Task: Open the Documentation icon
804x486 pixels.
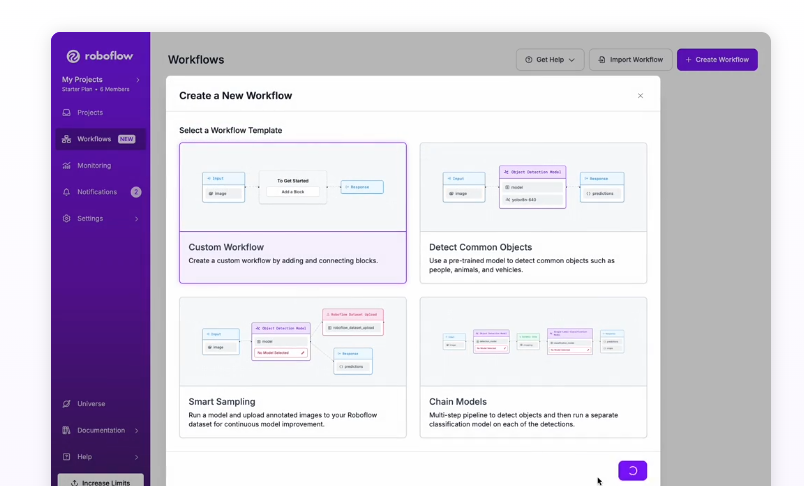Action: (66, 430)
